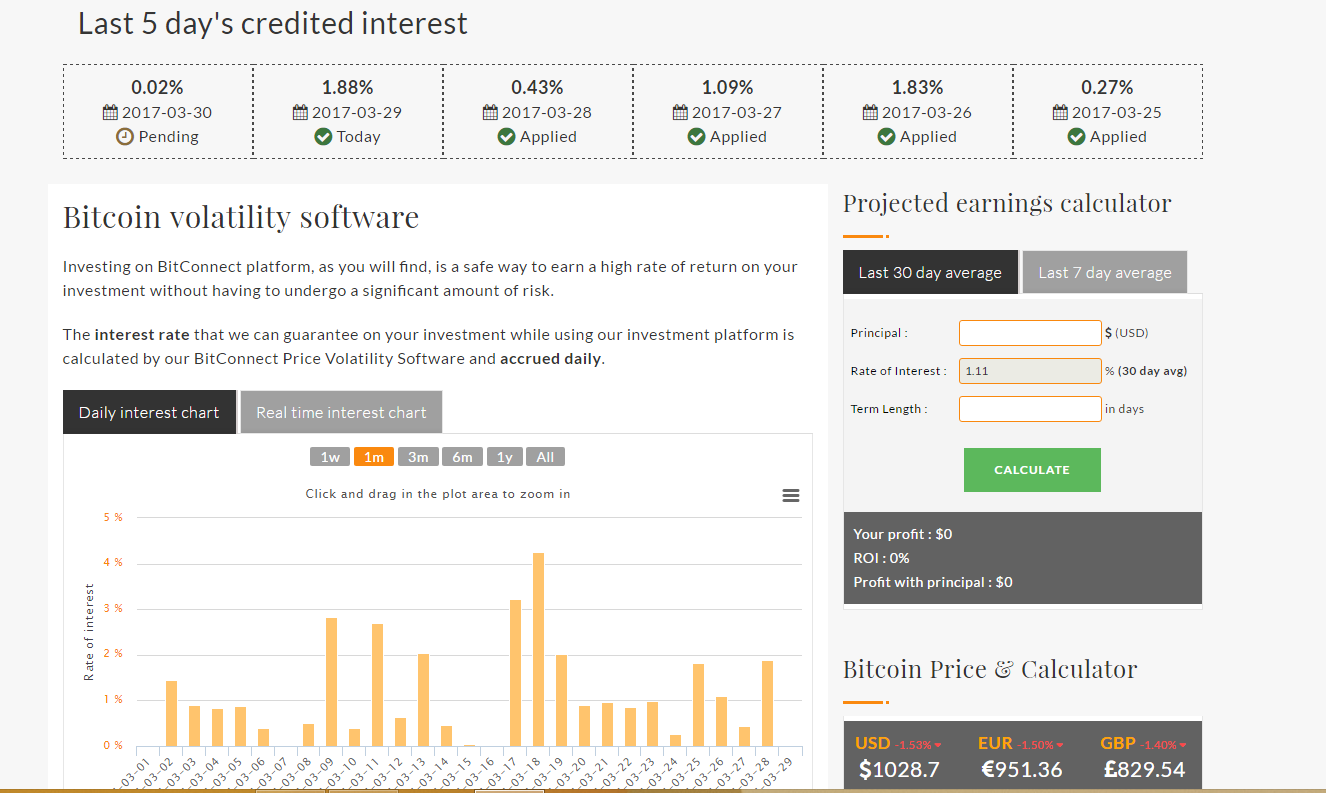This screenshot has height=793, width=1326.
Task: Click calendar icon beside 2017-03-26
Action: coord(870,112)
